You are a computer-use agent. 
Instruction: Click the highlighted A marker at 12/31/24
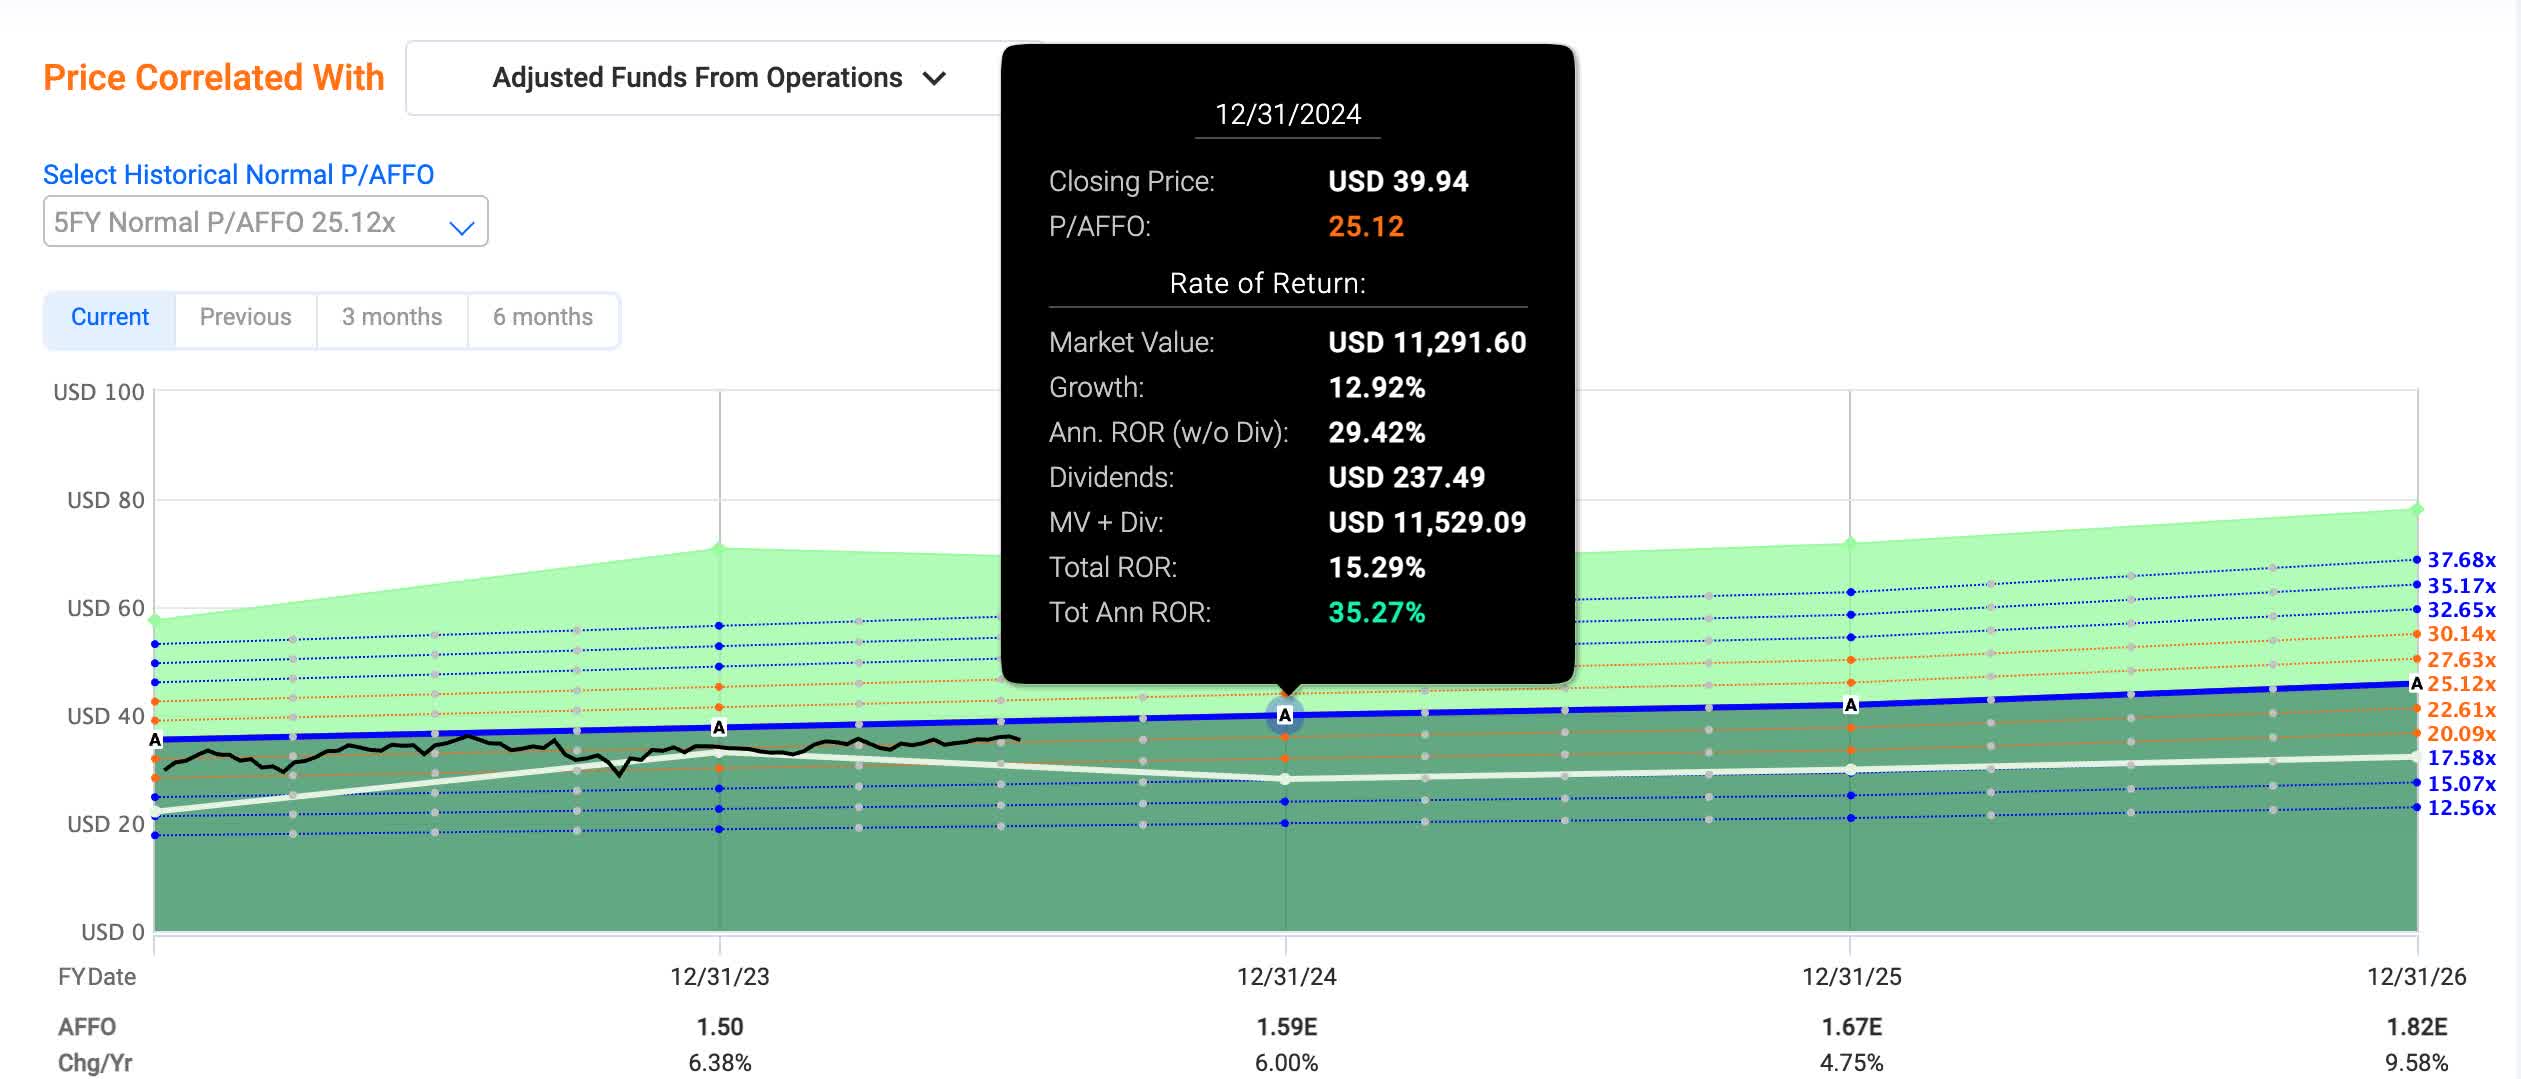(1285, 715)
